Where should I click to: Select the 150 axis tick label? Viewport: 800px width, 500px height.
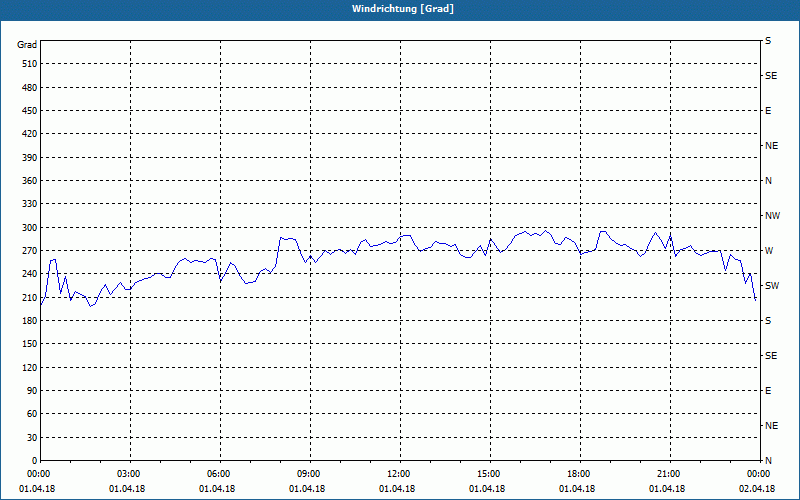[30, 344]
